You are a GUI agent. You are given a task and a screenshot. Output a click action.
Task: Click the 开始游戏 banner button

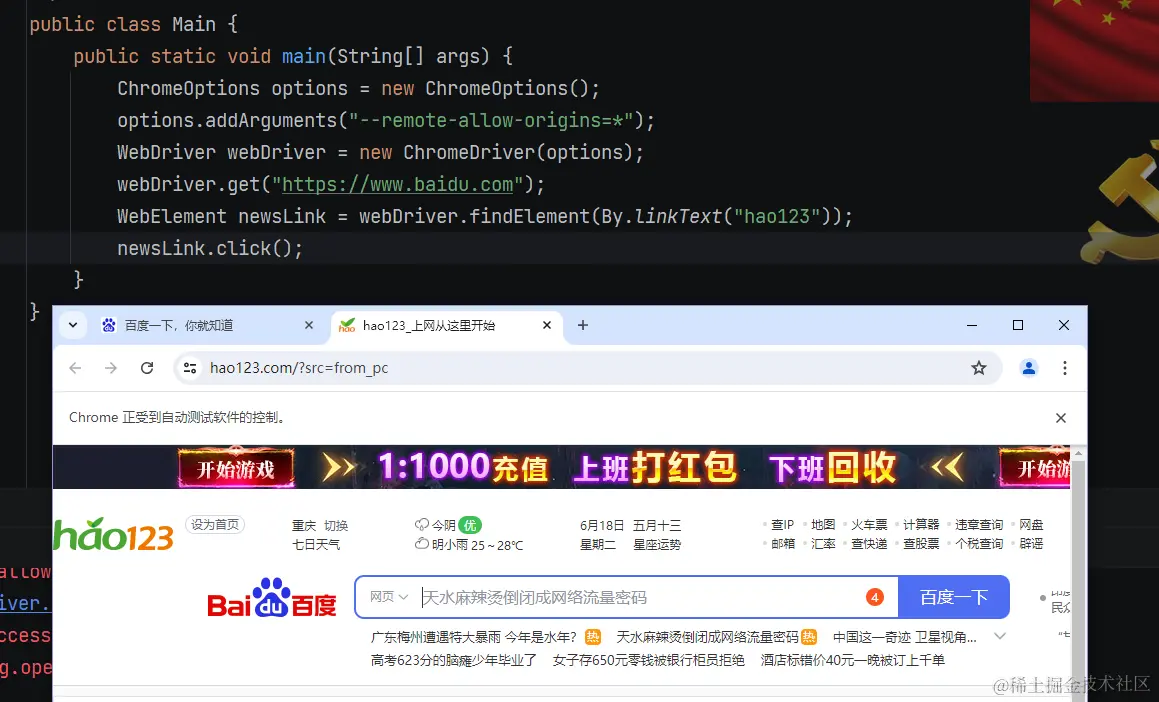[236, 469]
